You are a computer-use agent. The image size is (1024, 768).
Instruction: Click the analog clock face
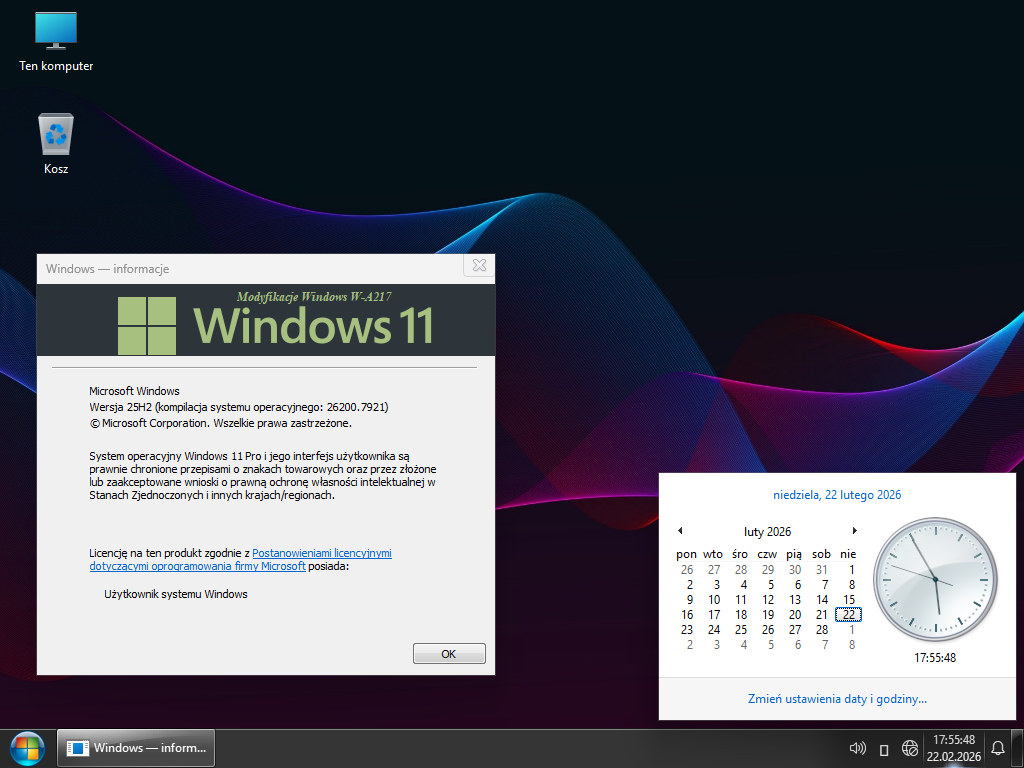pyautogui.click(x=935, y=579)
